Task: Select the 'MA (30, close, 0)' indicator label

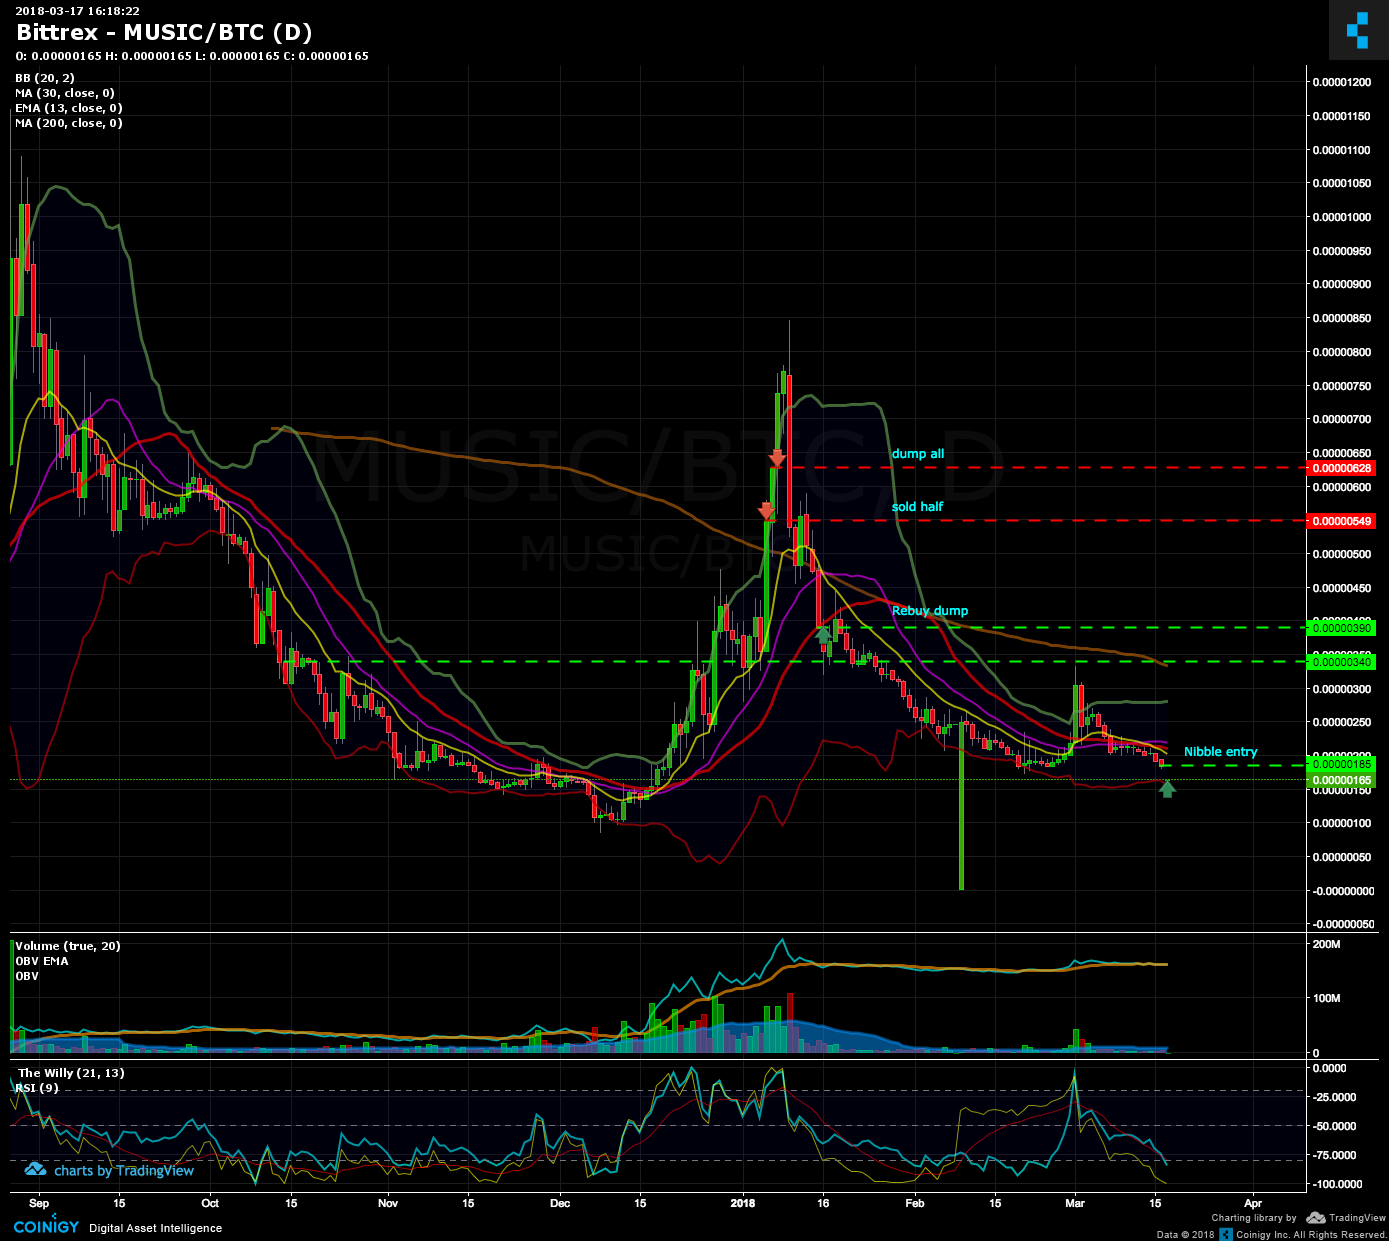Action: tap(64, 93)
